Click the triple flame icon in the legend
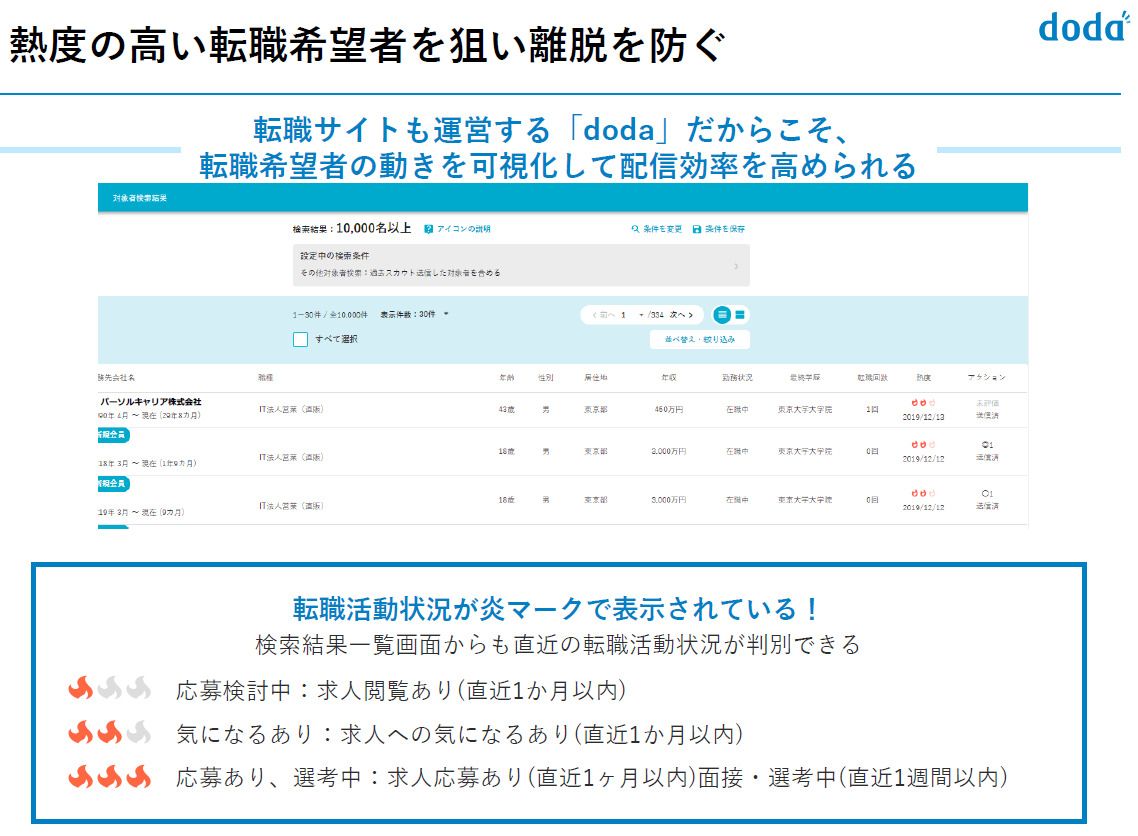The image size is (1138, 836). tap(110, 777)
